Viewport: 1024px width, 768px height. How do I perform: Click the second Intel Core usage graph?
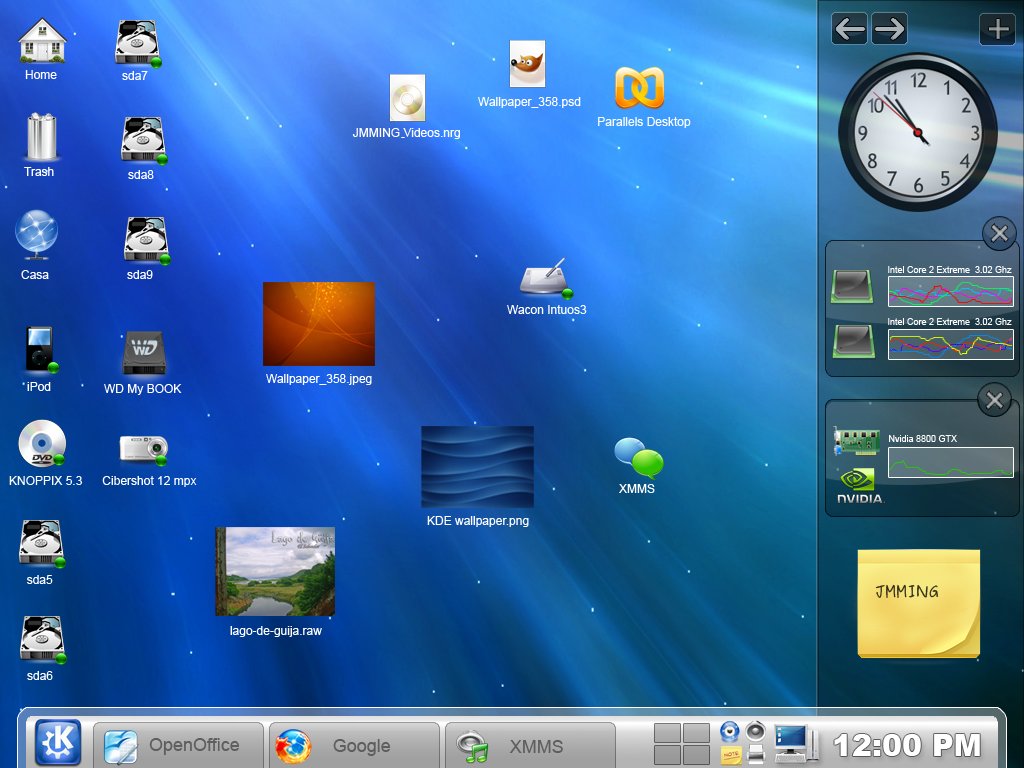coord(951,344)
